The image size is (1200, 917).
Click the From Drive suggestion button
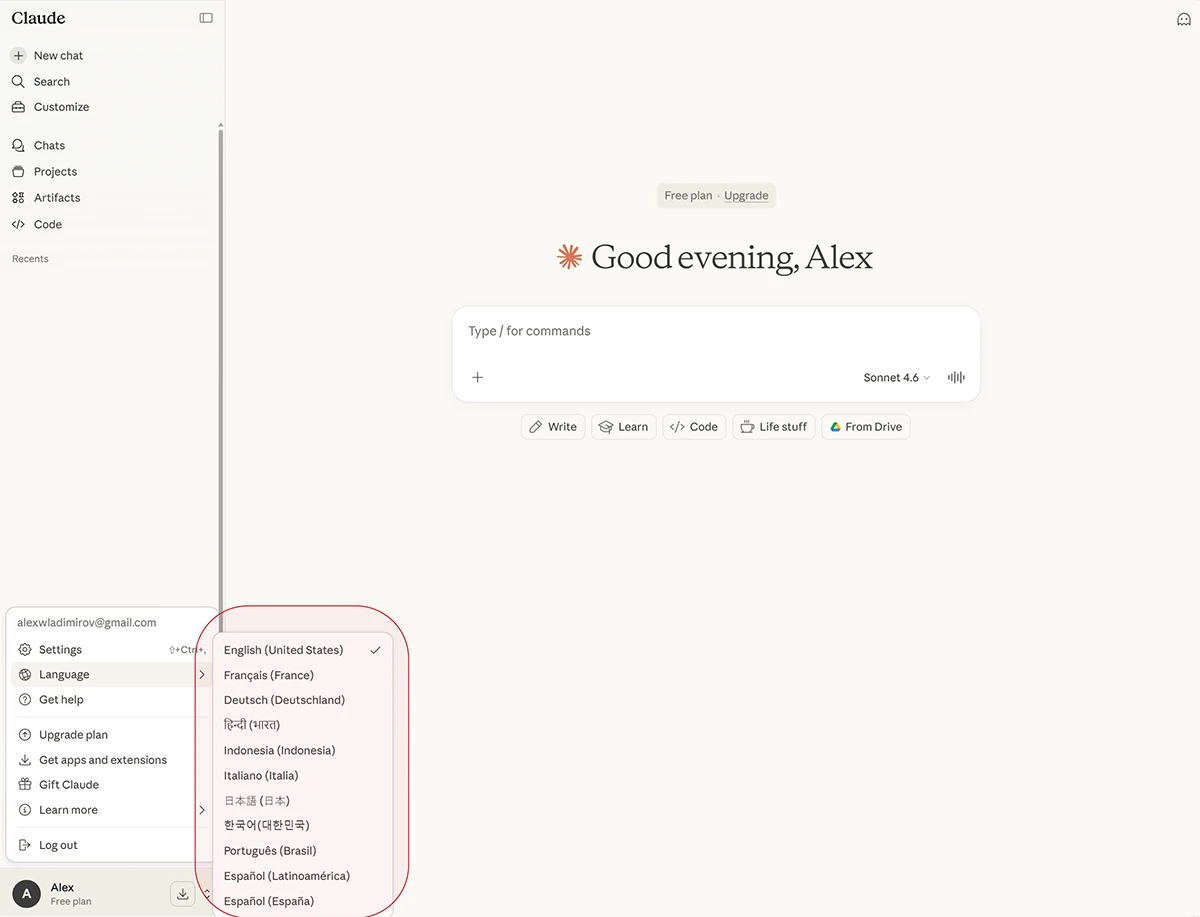865,427
